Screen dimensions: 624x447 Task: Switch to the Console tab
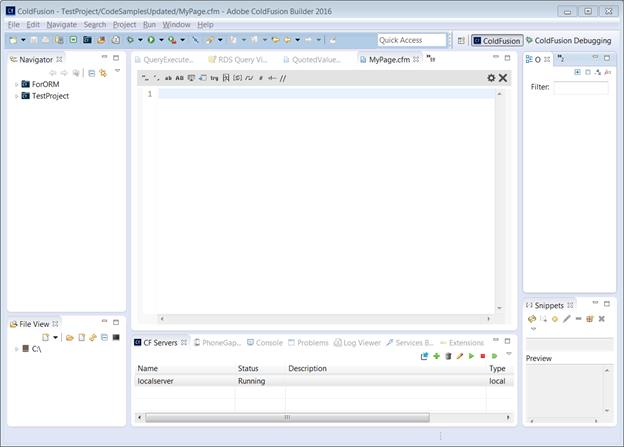coord(265,343)
